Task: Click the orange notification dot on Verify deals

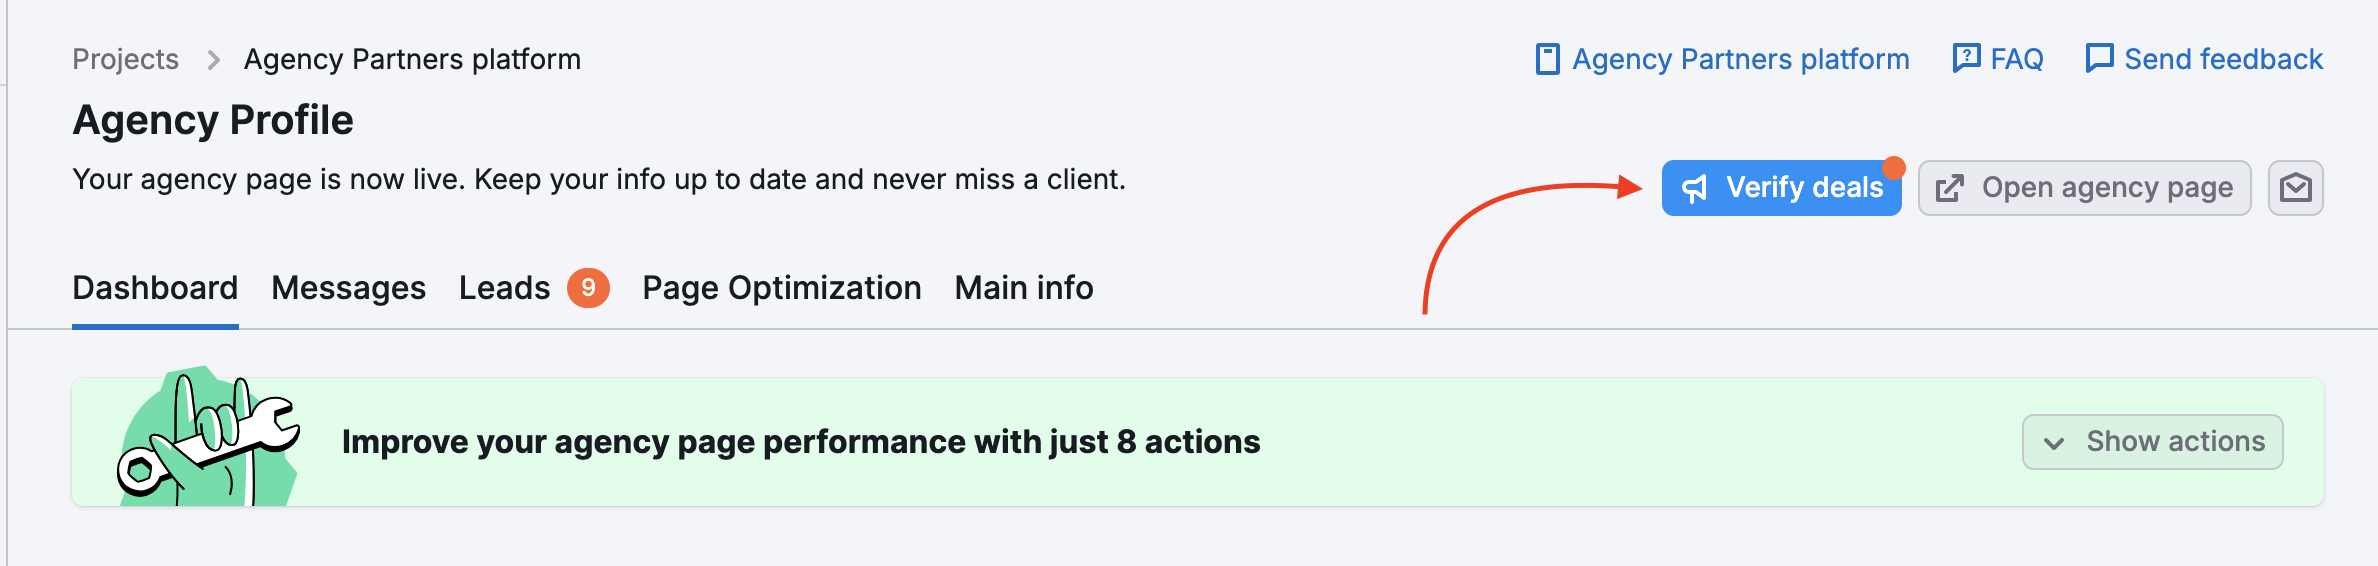Action: 1893,167
